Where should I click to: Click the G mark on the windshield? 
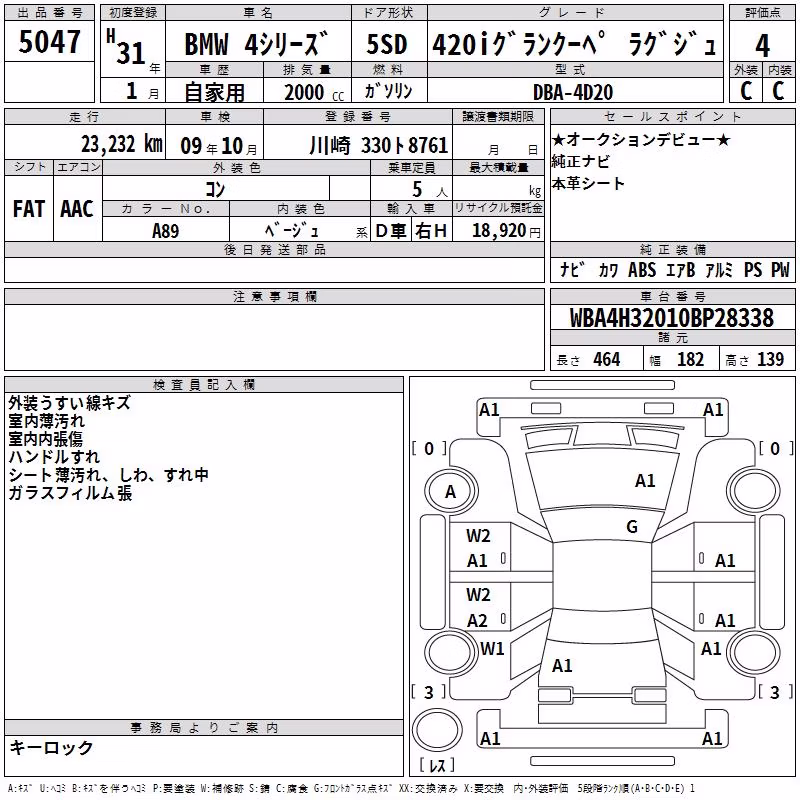[x=632, y=526]
